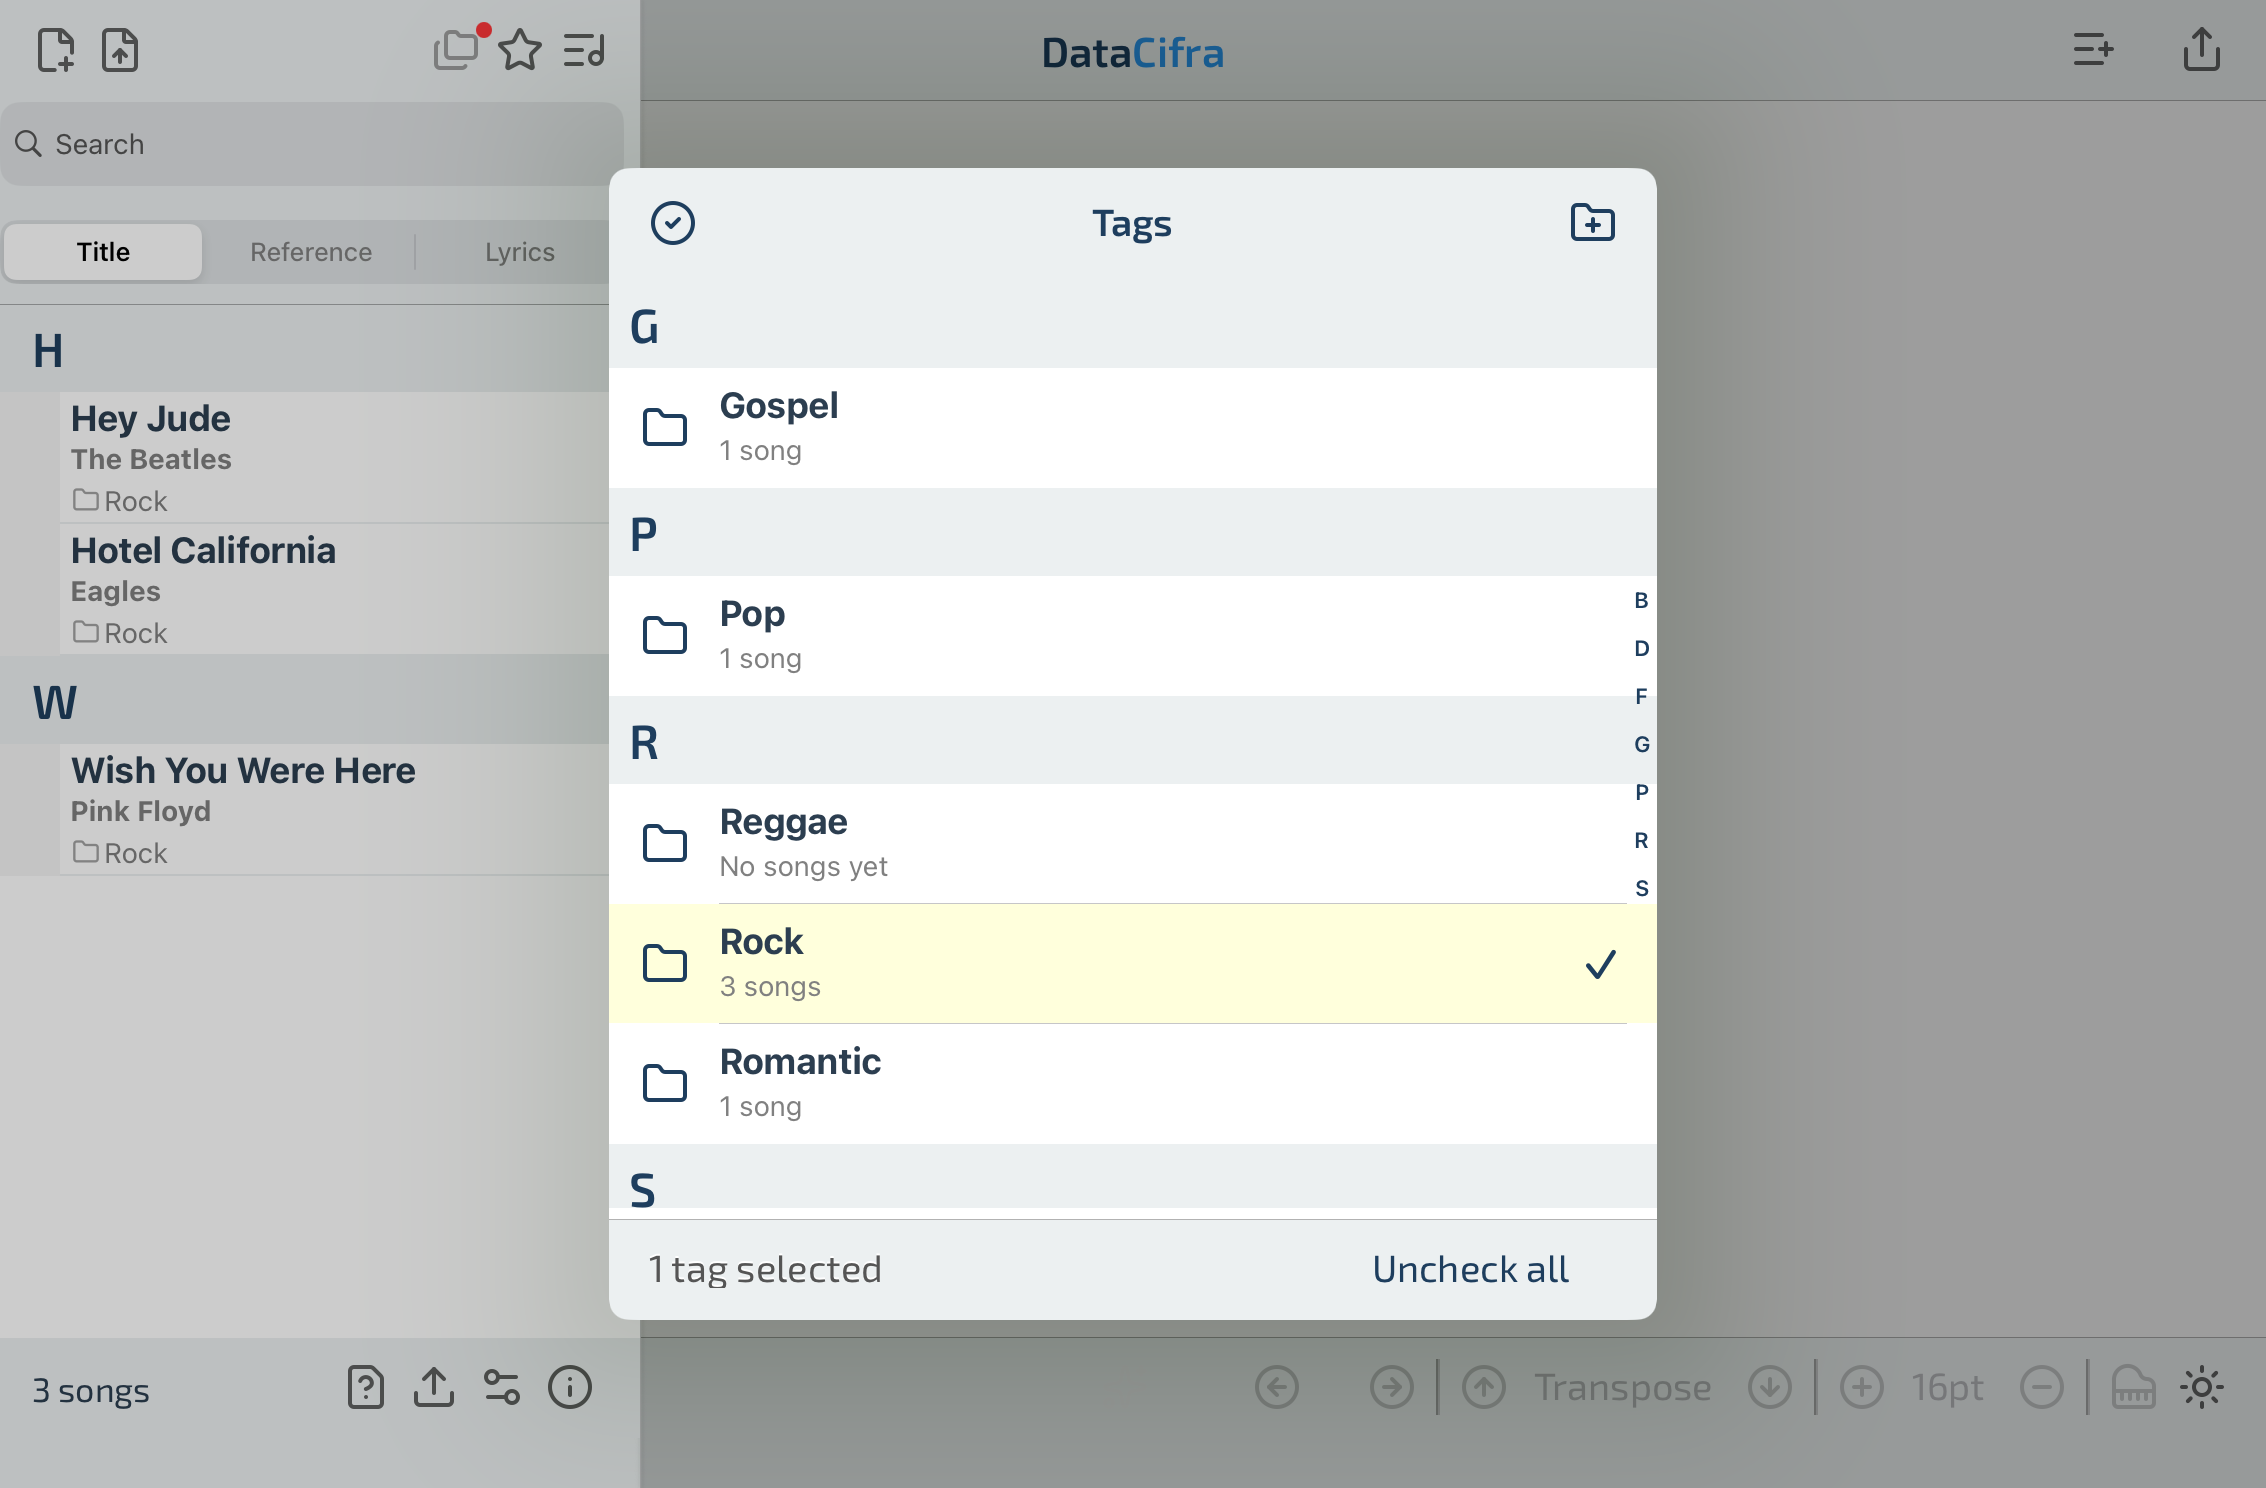Show the info icon
The width and height of the screenshot is (2266, 1488).
tap(570, 1387)
